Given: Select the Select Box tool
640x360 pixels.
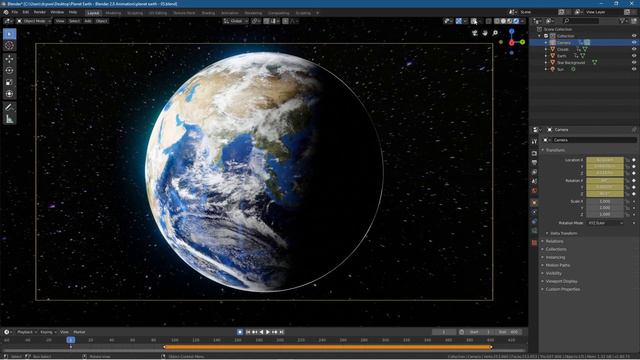Looking at the screenshot, I should [x=9, y=34].
